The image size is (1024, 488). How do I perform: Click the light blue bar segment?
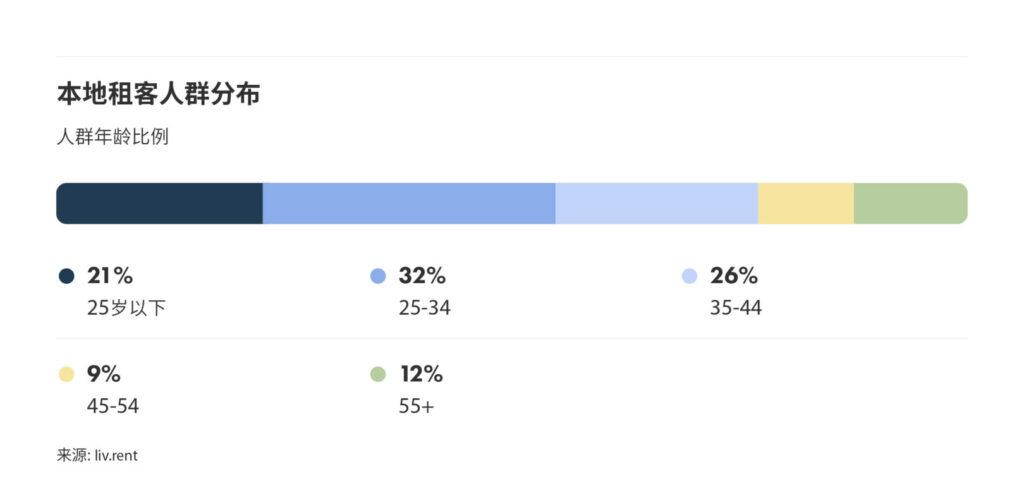pos(656,203)
